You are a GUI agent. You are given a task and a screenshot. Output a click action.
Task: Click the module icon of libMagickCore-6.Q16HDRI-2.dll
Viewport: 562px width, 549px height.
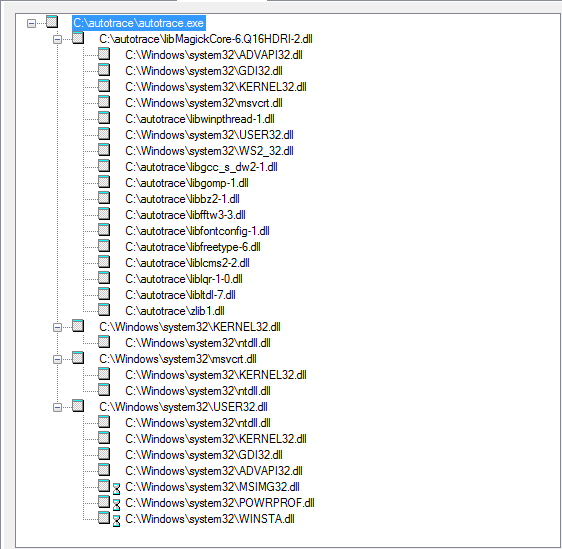pyautogui.click(x=78, y=37)
